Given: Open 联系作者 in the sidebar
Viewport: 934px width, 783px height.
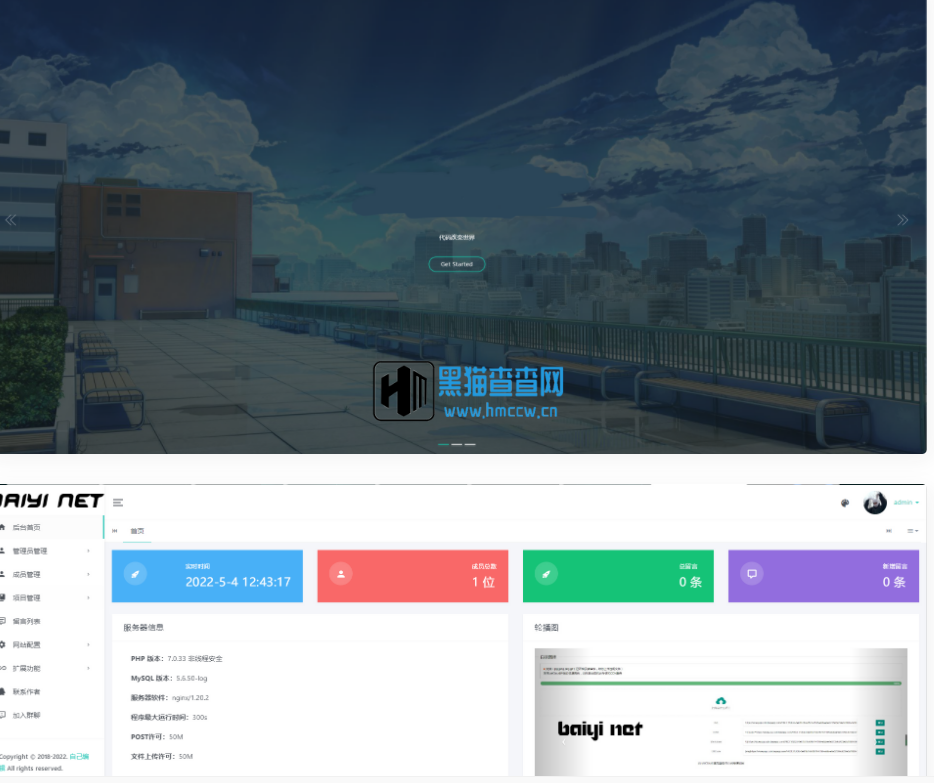Looking at the screenshot, I should pyautogui.click(x=27, y=692).
